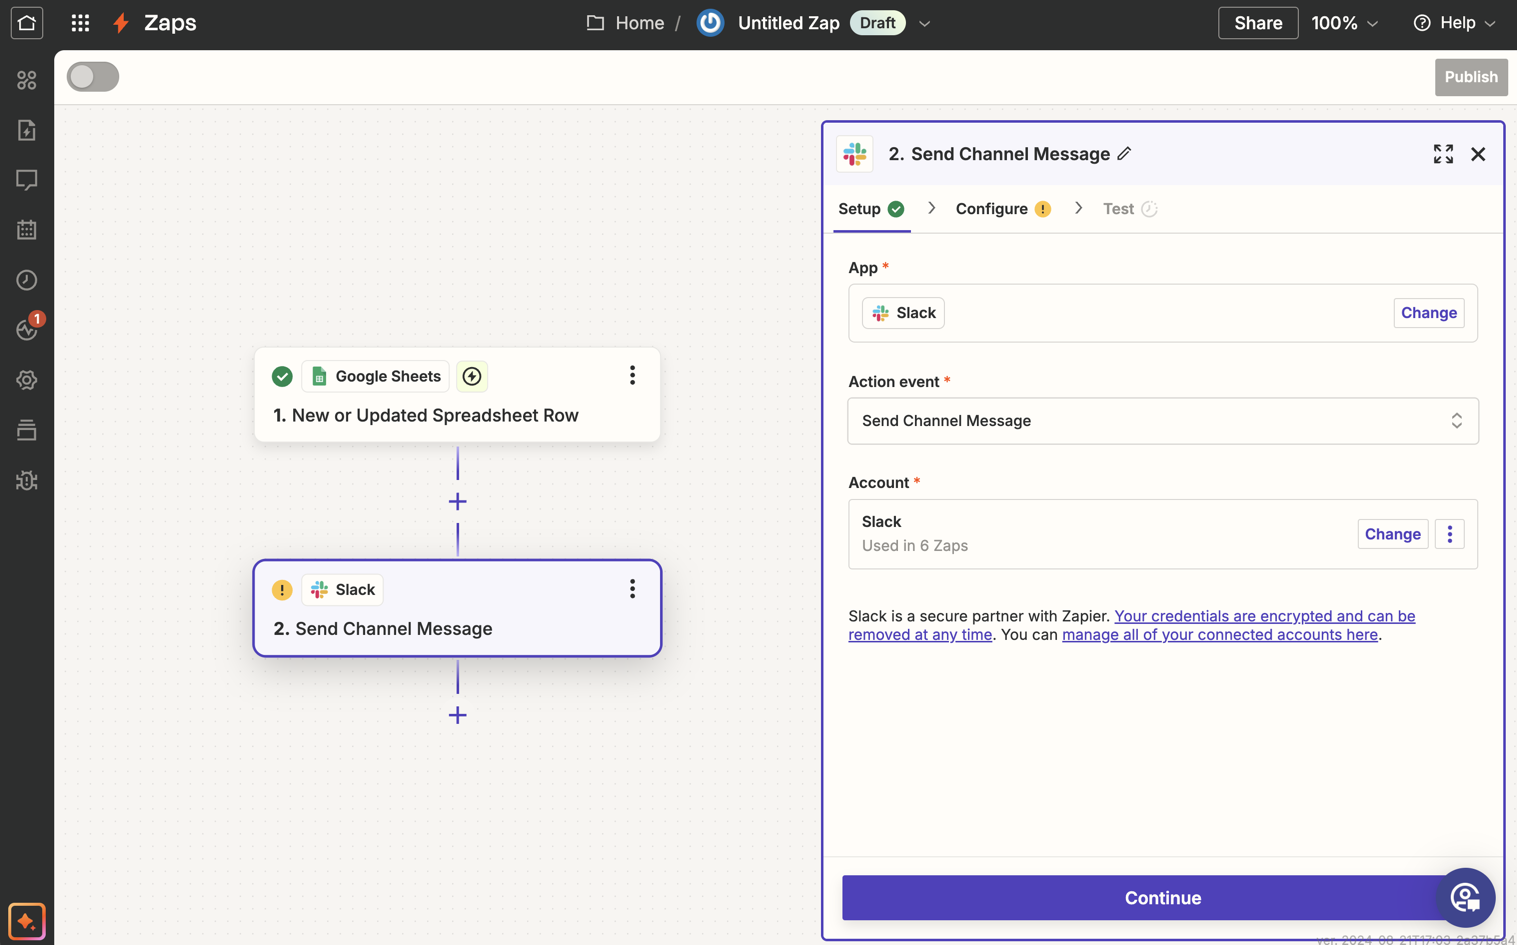Open the chat bubble icon in left sidebar
Viewport: 1517px width, 945px height.
click(x=26, y=180)
